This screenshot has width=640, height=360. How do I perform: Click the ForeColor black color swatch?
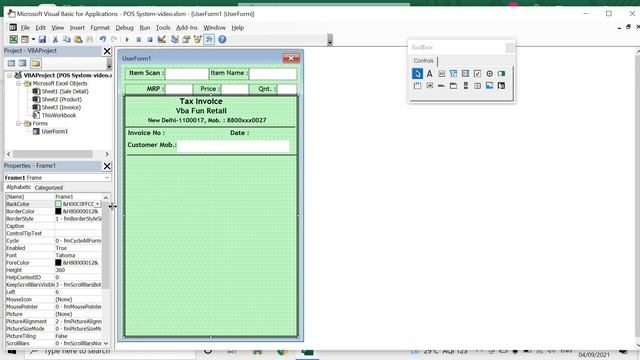58,263
